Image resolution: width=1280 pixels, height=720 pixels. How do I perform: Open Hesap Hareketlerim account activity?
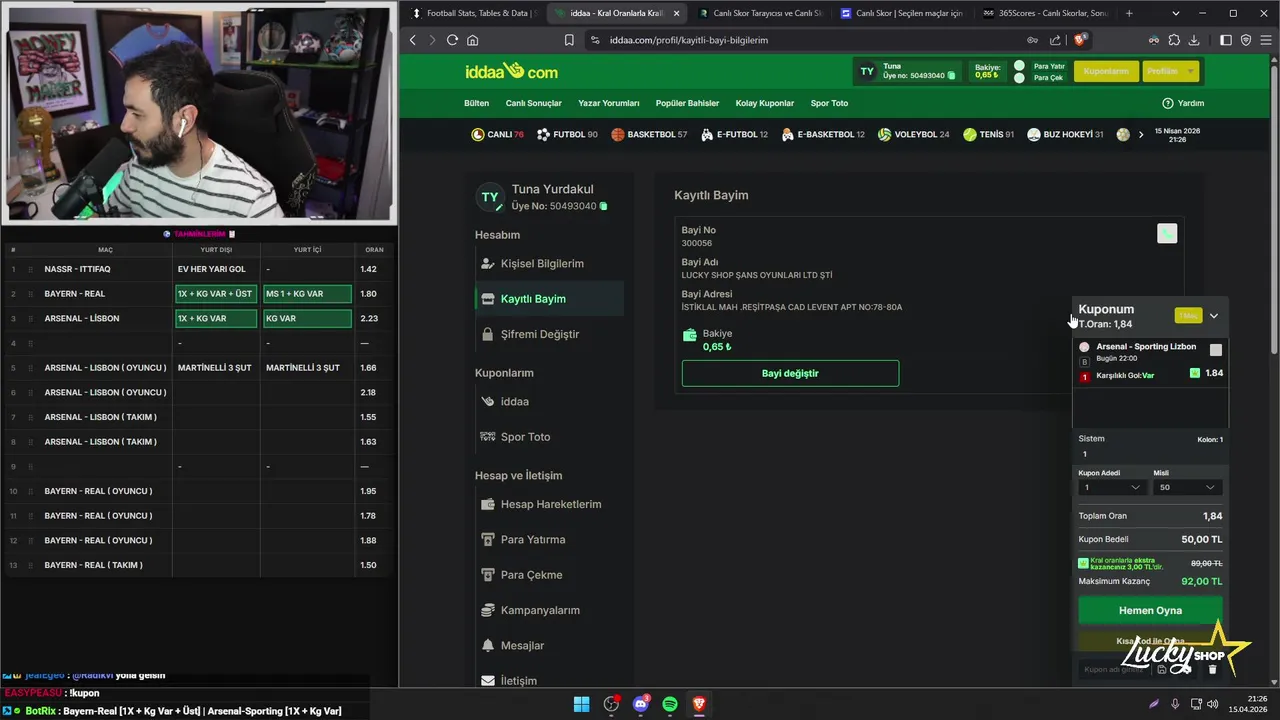(x=541, y=505)
